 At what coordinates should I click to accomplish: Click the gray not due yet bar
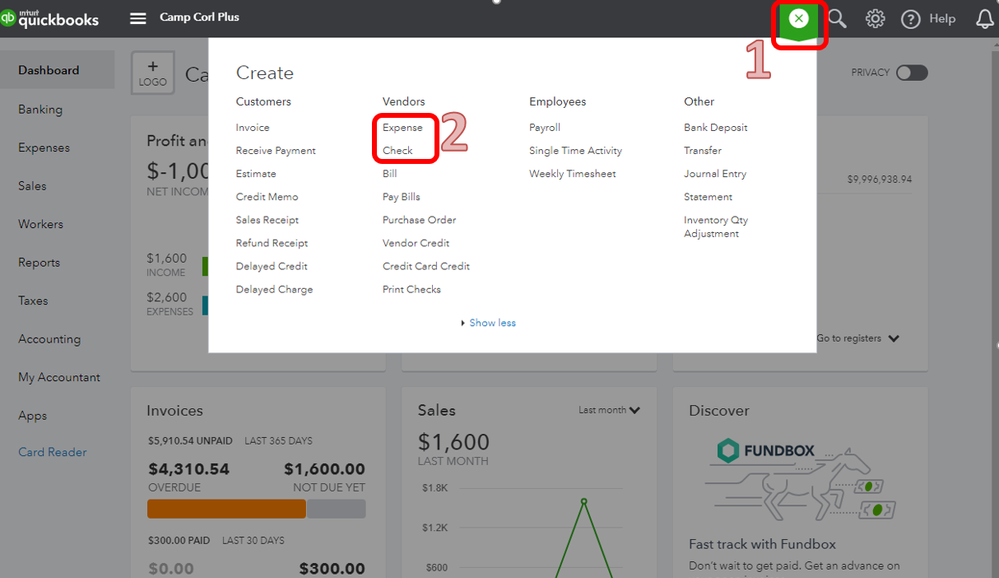coord(336,509)
